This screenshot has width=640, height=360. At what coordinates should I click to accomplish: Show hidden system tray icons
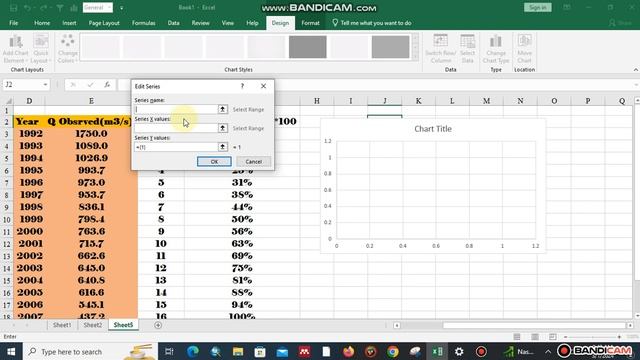point(548,351)
